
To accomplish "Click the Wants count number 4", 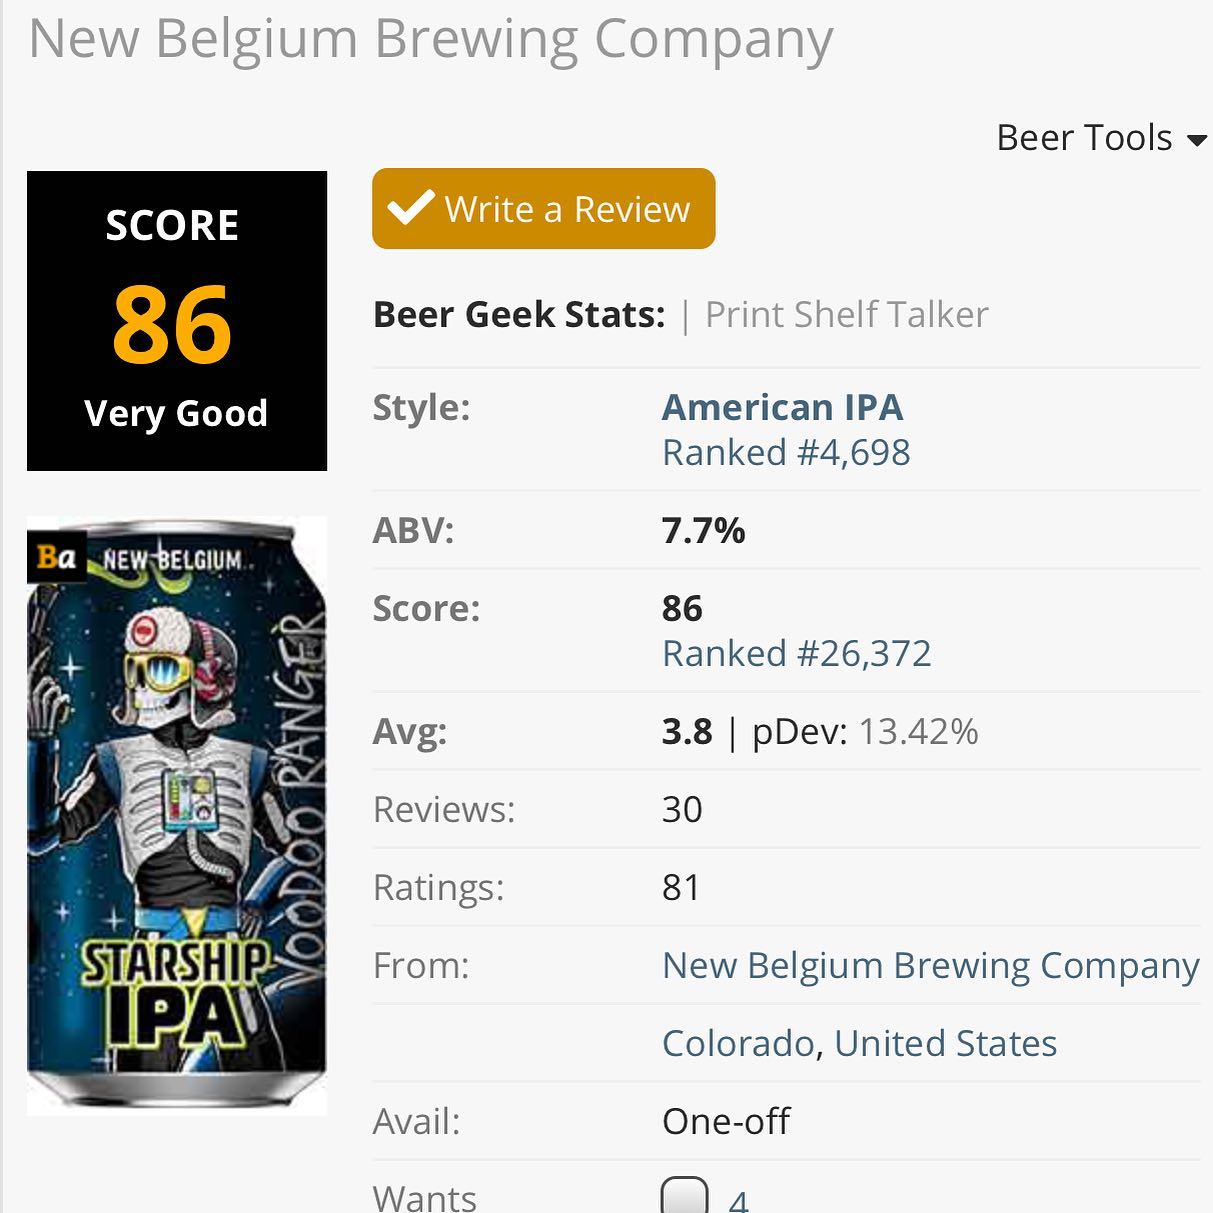I will click(x=738, y=1200).
